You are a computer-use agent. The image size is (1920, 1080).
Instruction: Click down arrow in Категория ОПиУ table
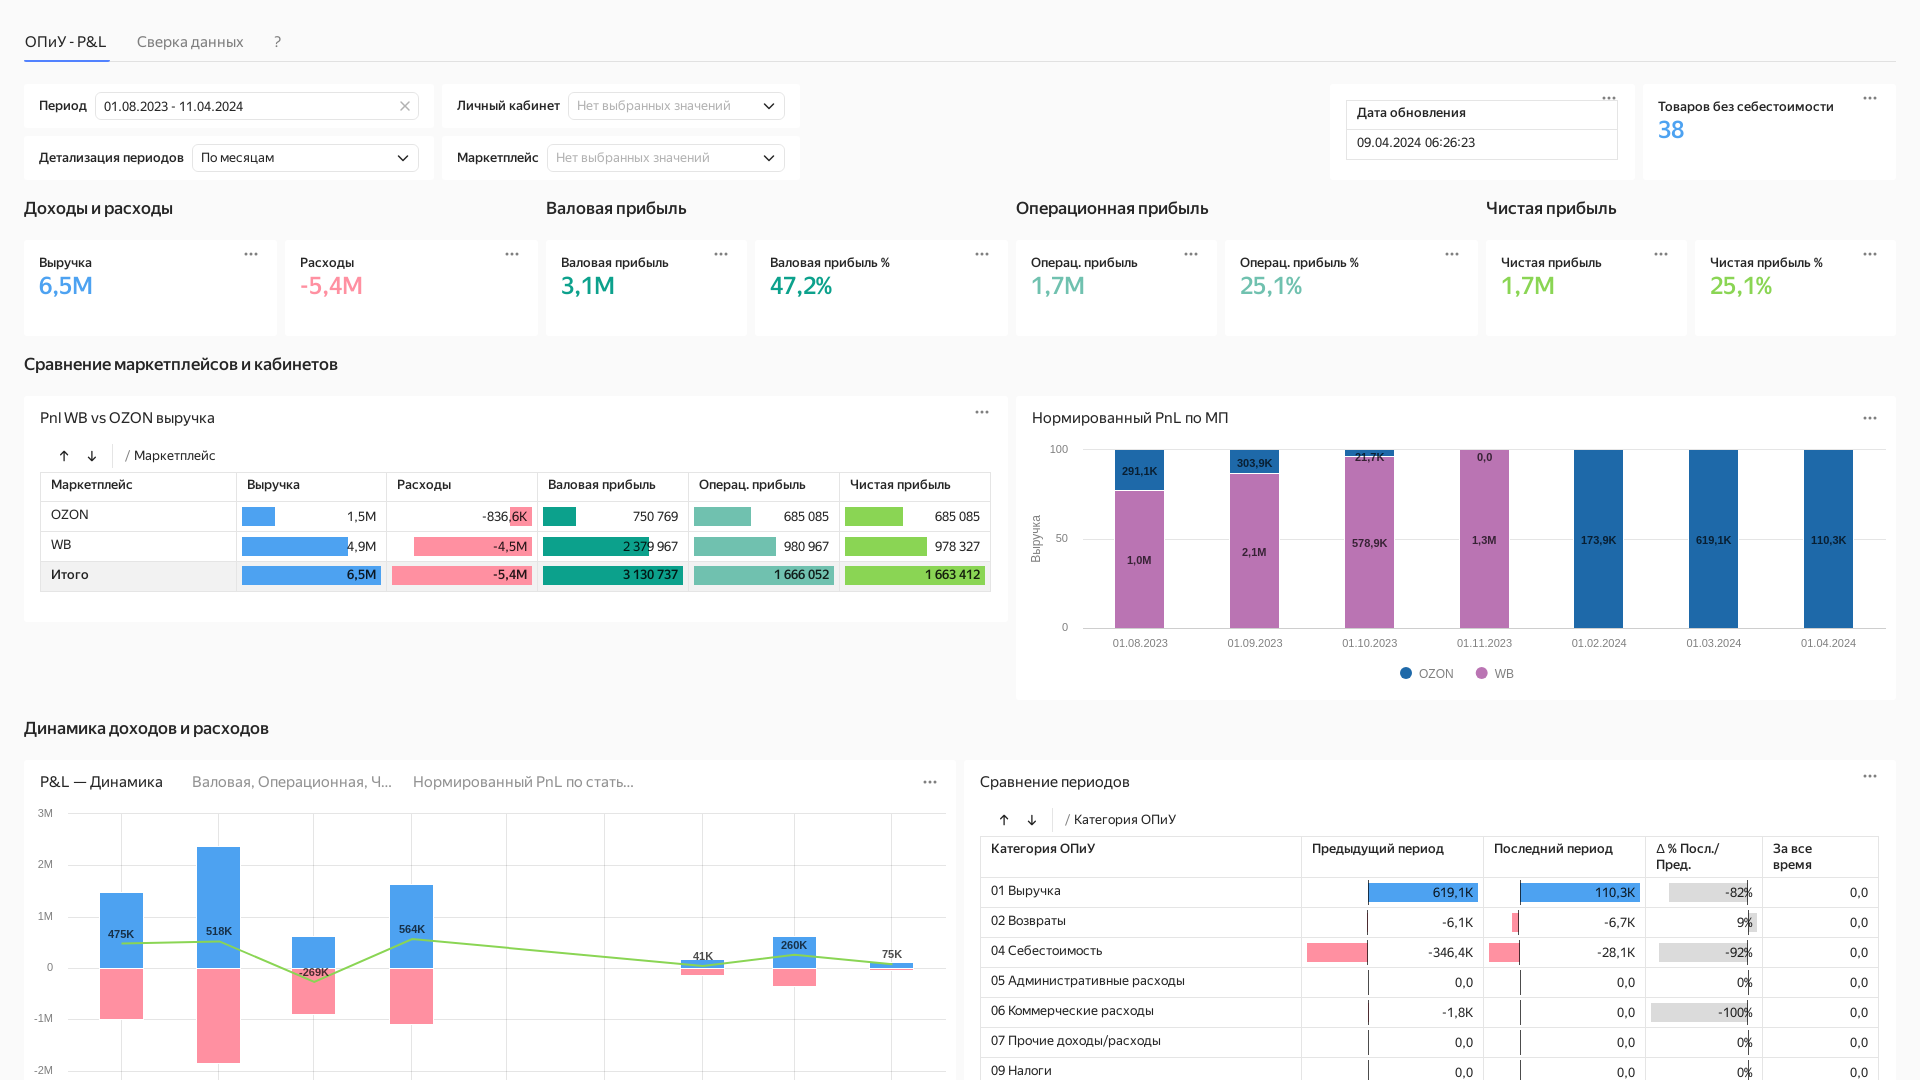coord(1032,820)
